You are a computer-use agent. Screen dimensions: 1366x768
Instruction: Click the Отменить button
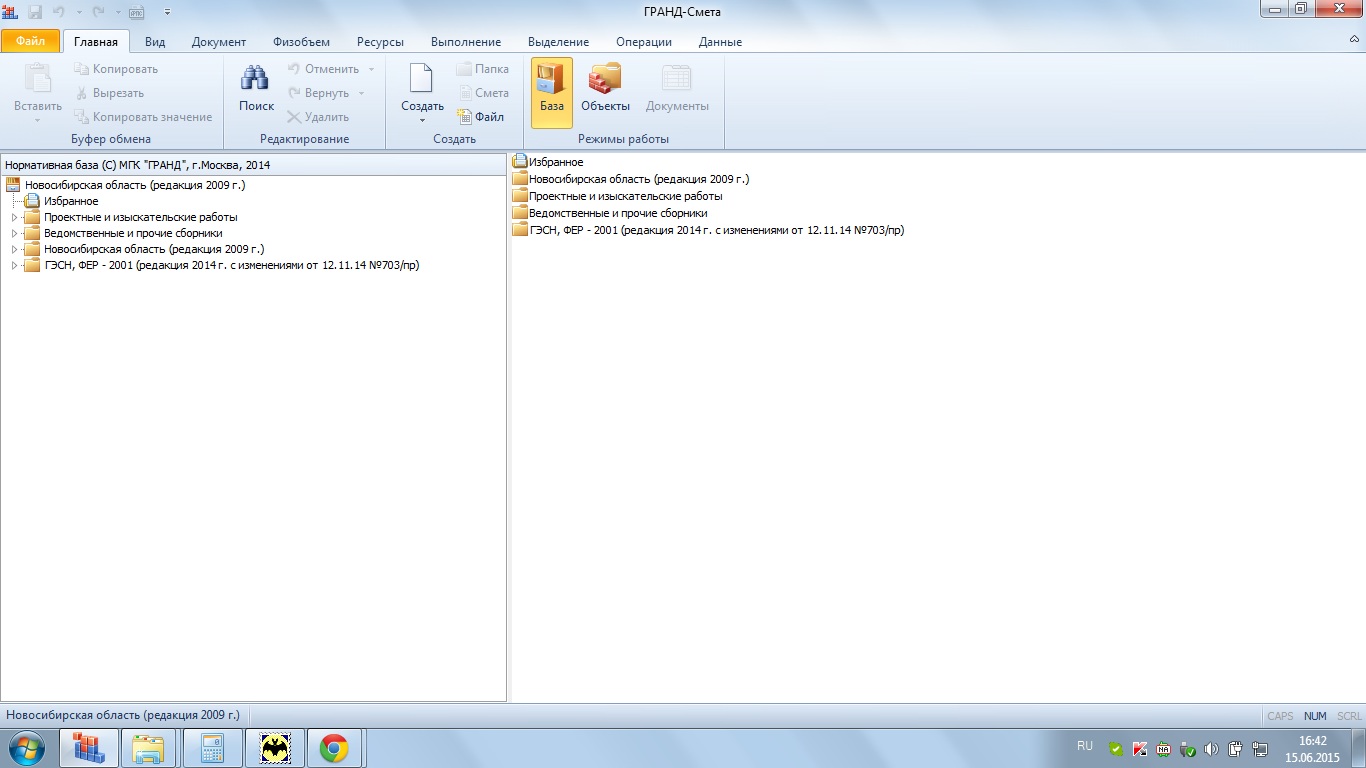tap(323, 69)
